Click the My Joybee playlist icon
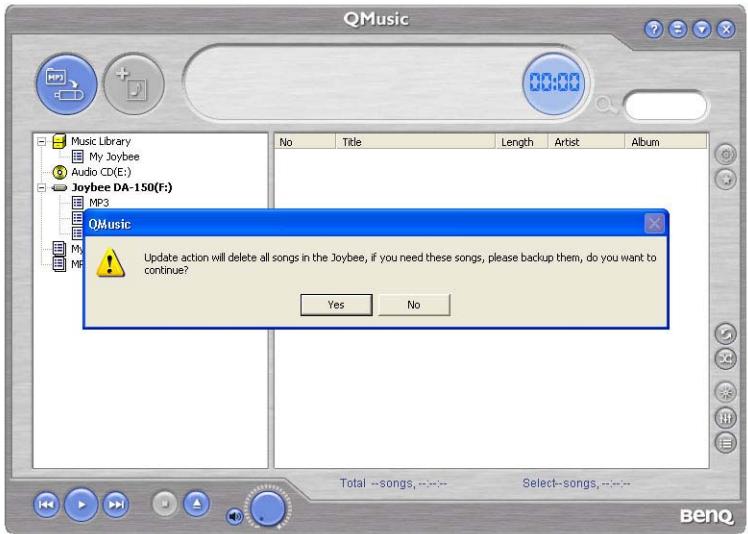The image size is (748, 534). [78, 157]
